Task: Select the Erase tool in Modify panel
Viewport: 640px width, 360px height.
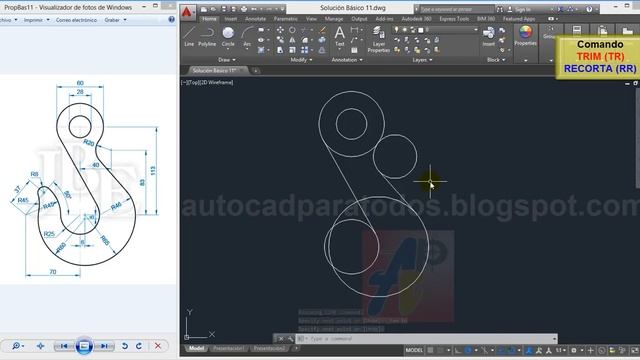Action: [x=322, y=30]
